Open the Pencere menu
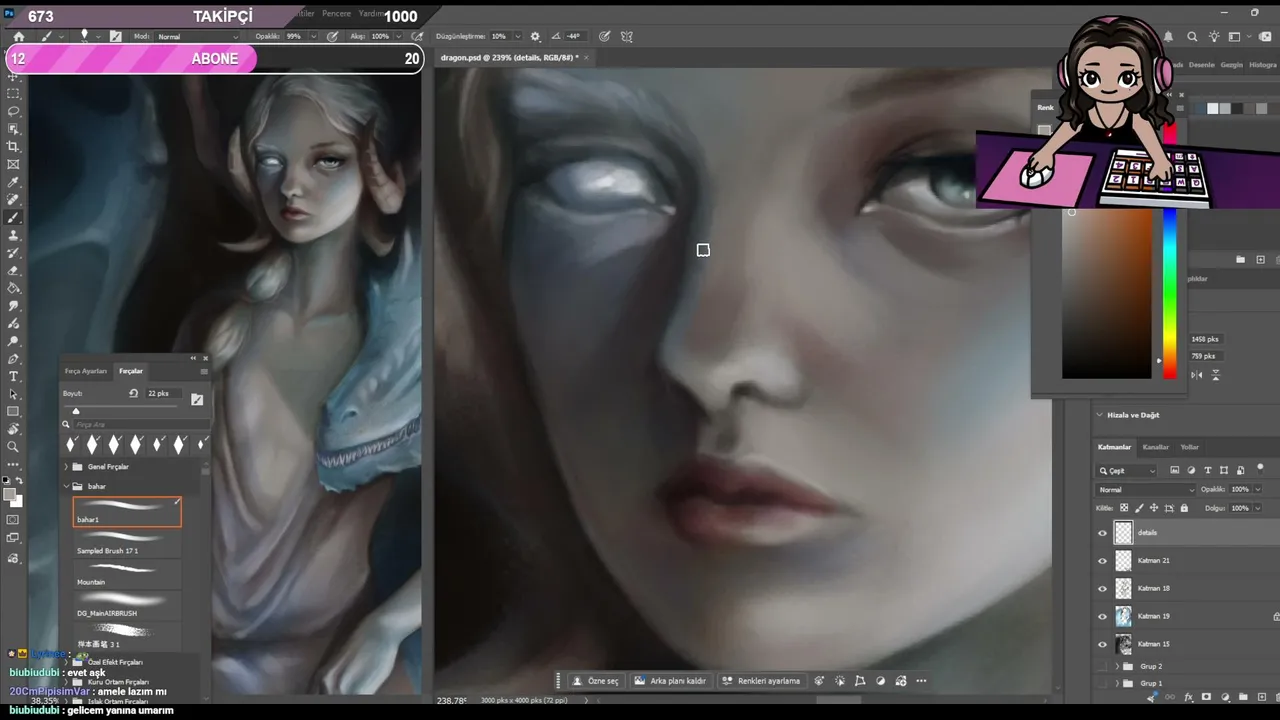 [336, 14]
